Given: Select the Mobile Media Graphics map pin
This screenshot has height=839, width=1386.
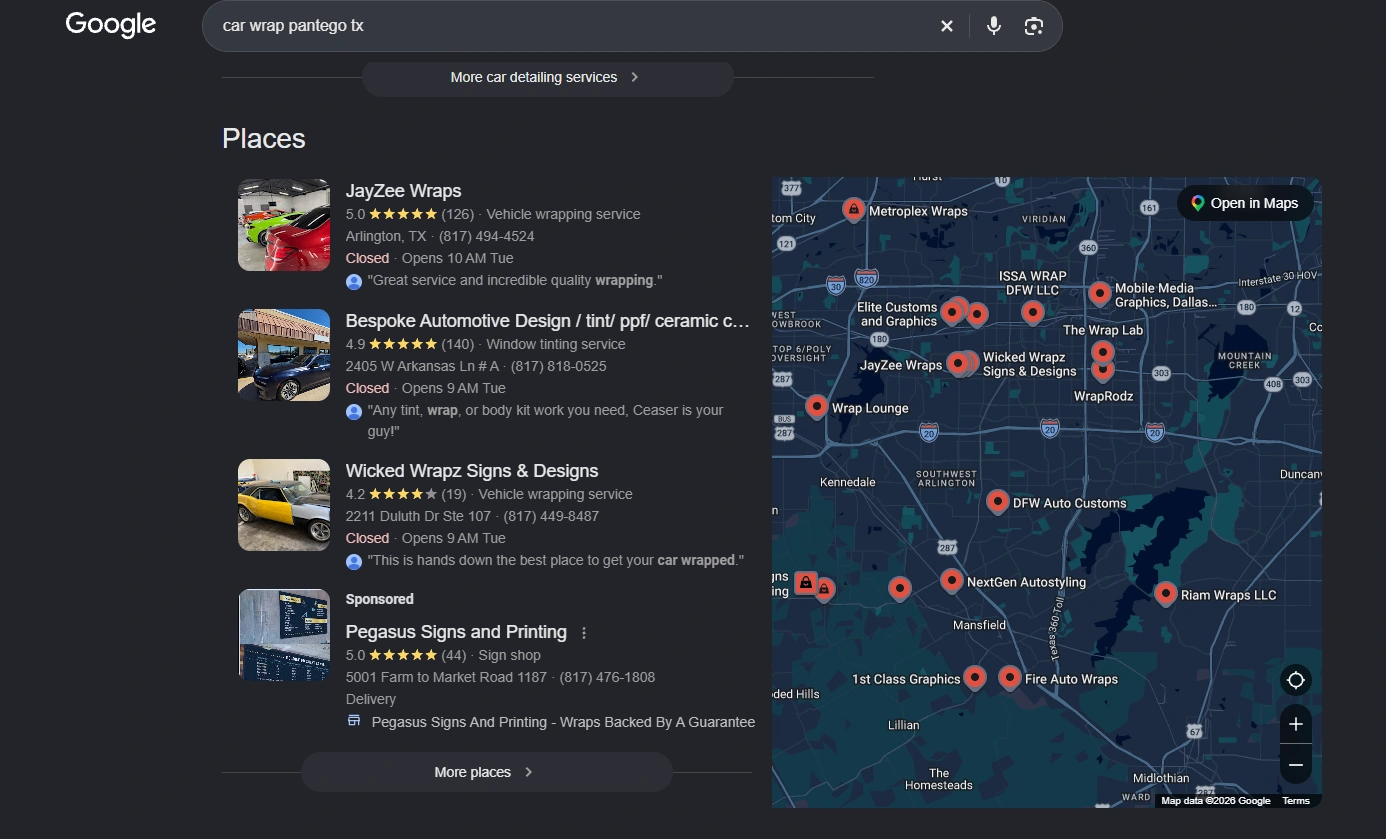Looking at the screenshot, I should pyautogui.click(x=1100, y=294).
